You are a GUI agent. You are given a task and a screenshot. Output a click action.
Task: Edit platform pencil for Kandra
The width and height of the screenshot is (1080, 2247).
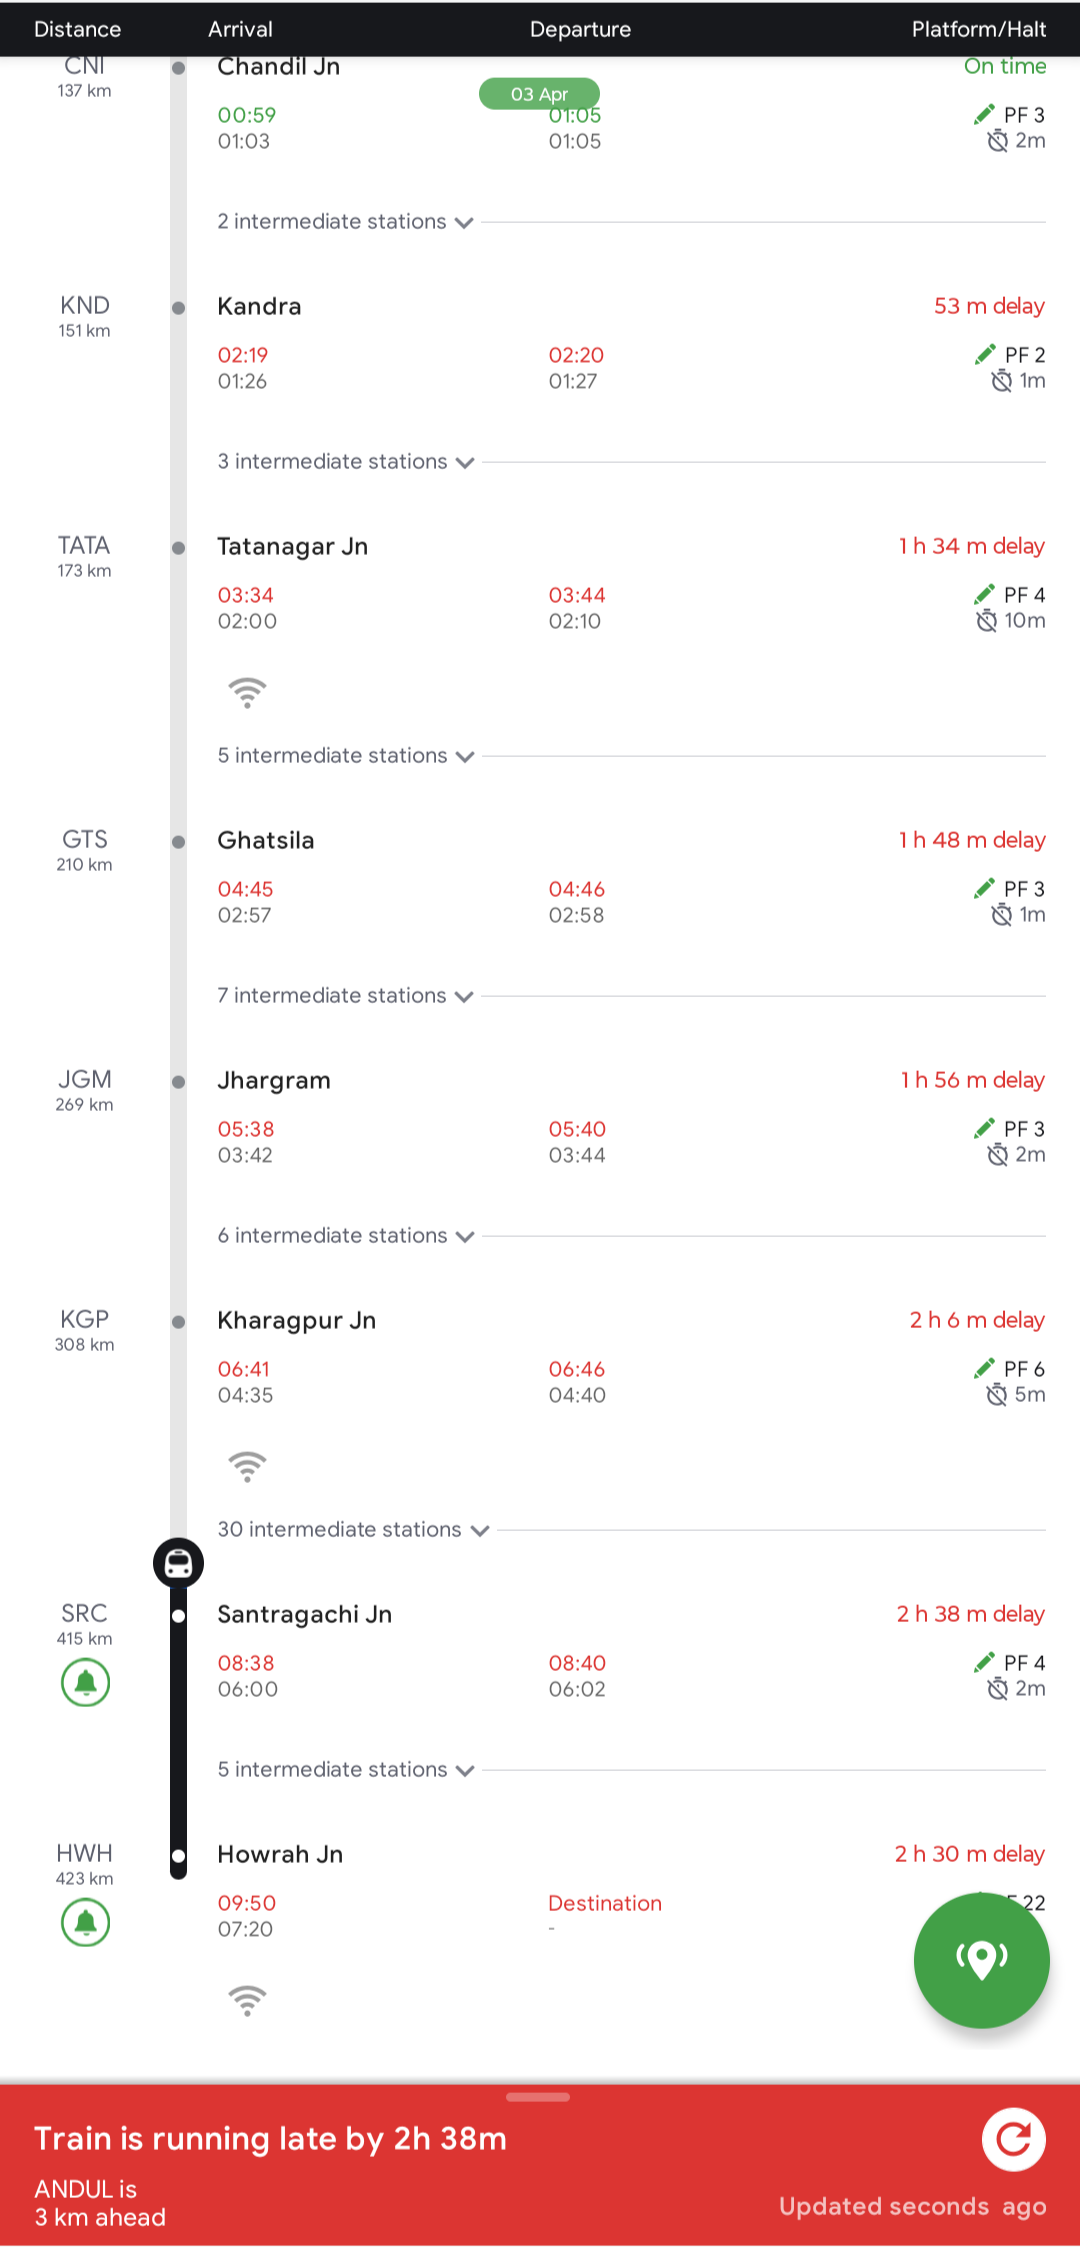point(986,355)
